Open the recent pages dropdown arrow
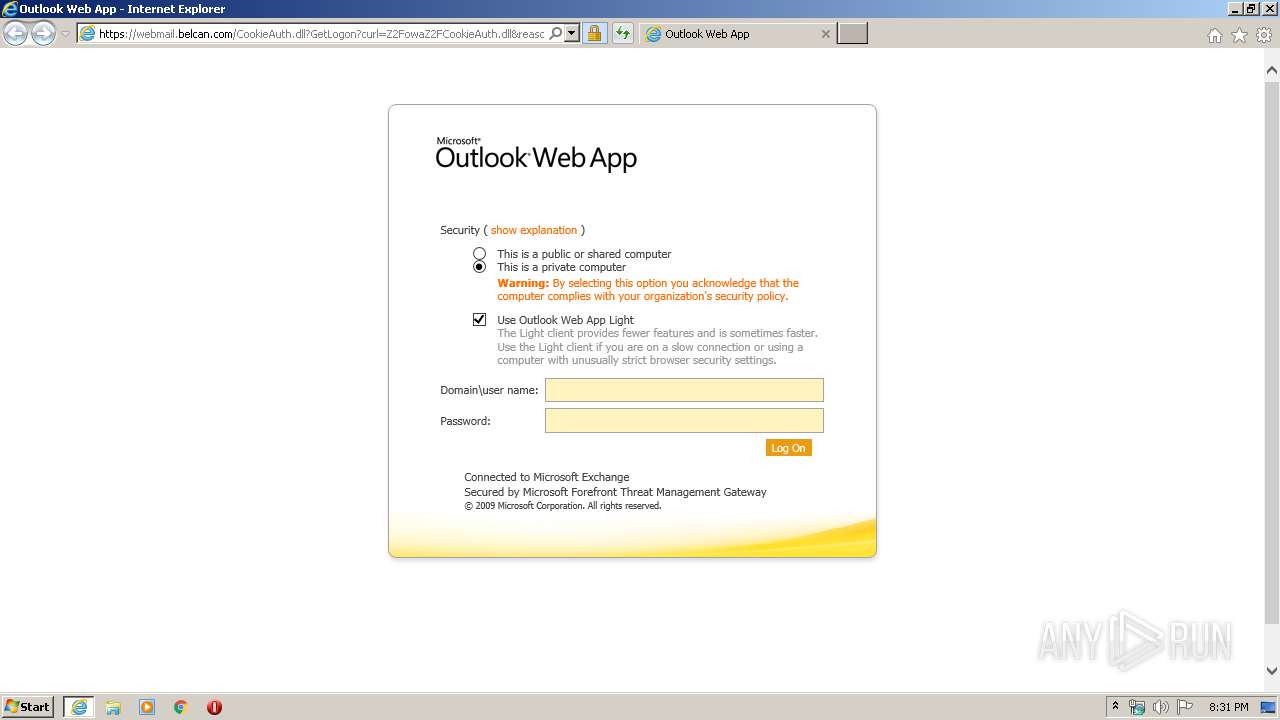The image size is (1280, 720). [x=65, y=34]
